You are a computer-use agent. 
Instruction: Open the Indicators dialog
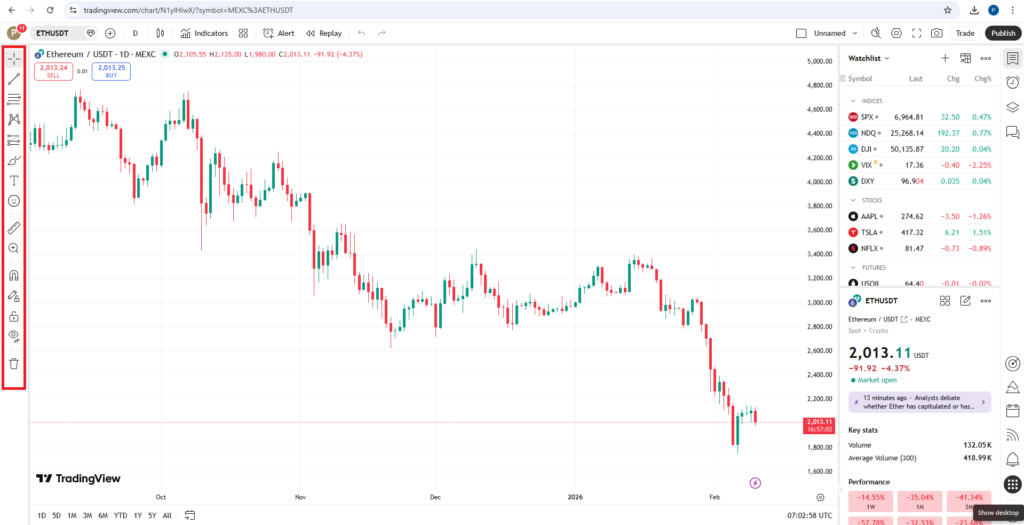[204, 33]
